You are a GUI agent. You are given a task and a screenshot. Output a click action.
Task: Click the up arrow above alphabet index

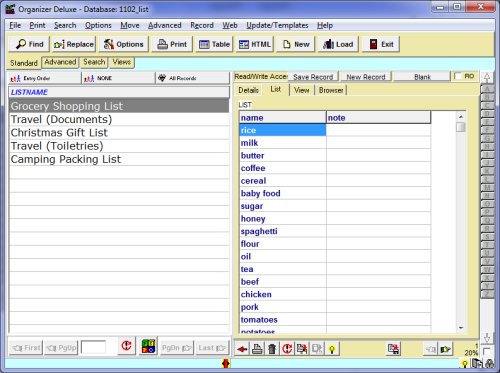pyautogui.click(x=487, y=78)
